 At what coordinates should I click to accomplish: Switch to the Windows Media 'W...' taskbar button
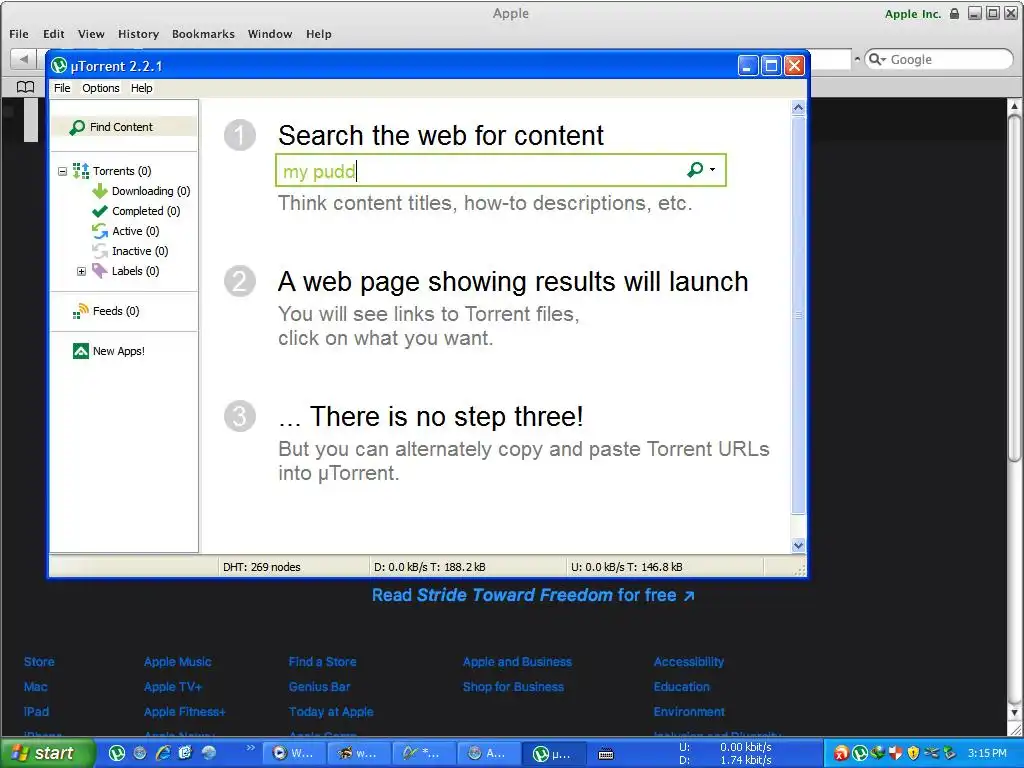(293, 754)
